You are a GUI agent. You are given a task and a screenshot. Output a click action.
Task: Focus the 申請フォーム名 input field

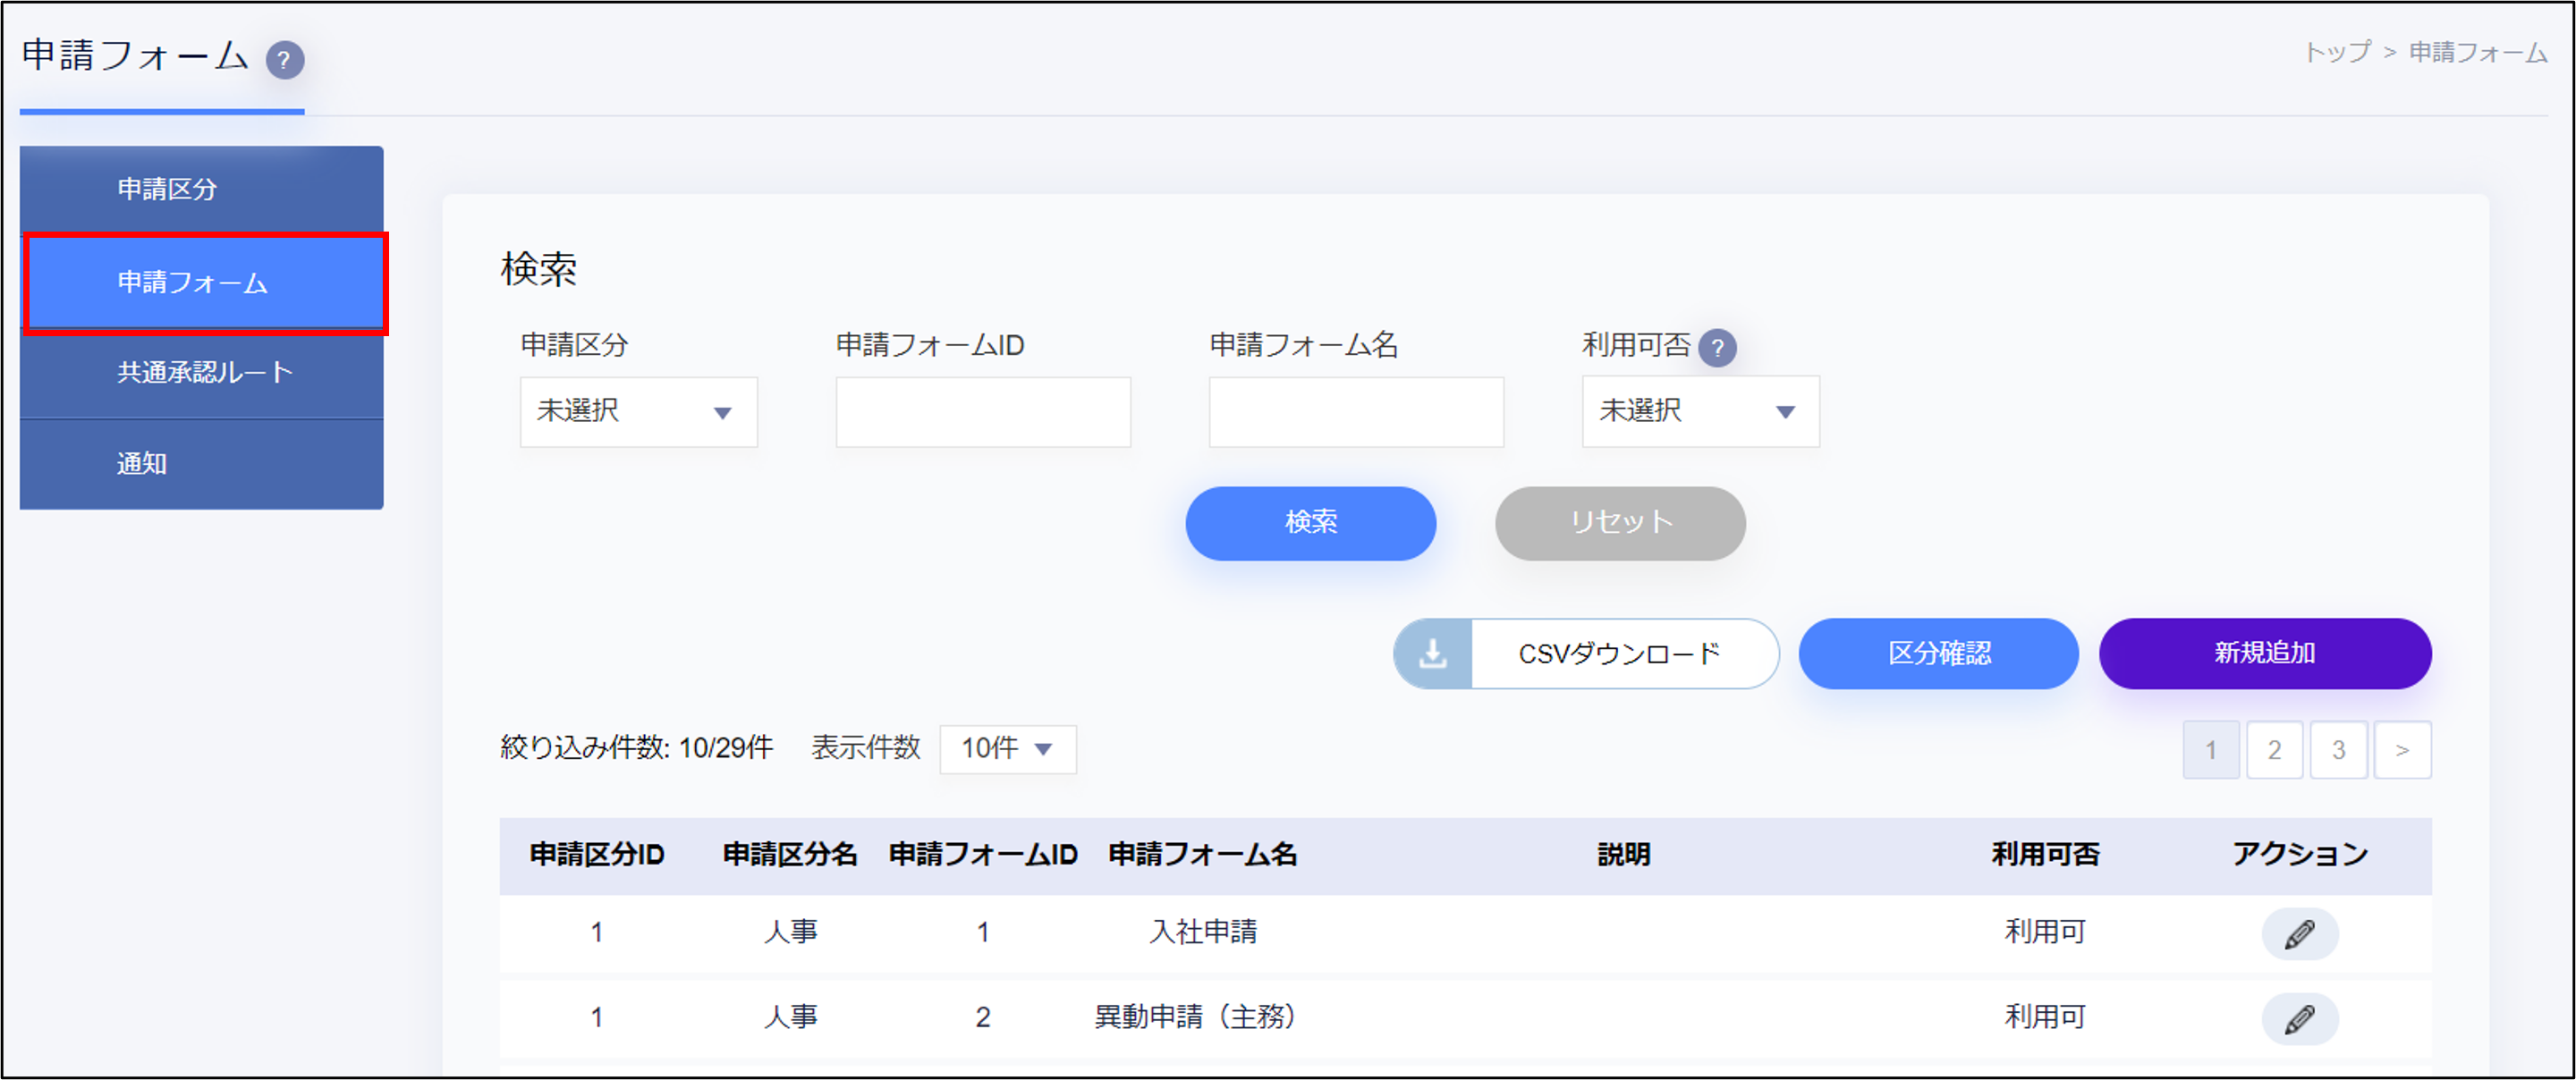[1355, 412]
